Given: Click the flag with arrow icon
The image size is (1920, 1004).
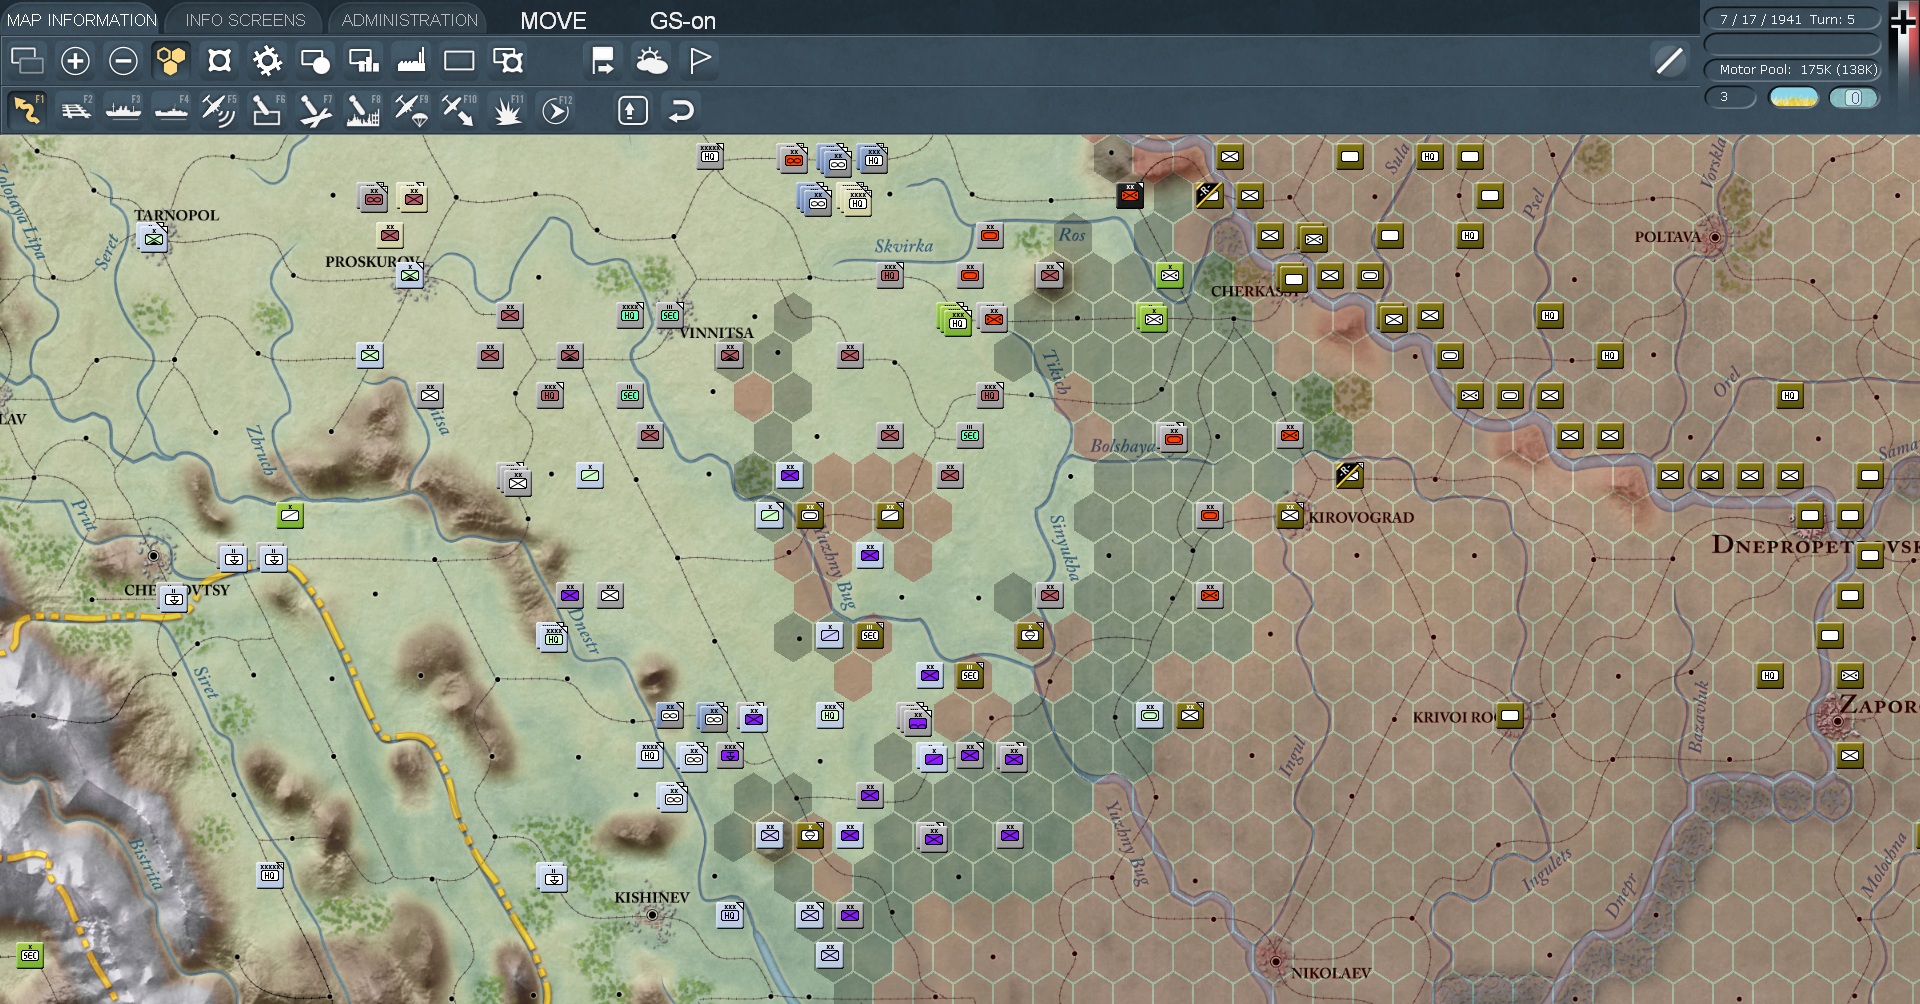Looking at the screenshot, I should (603, 61).
